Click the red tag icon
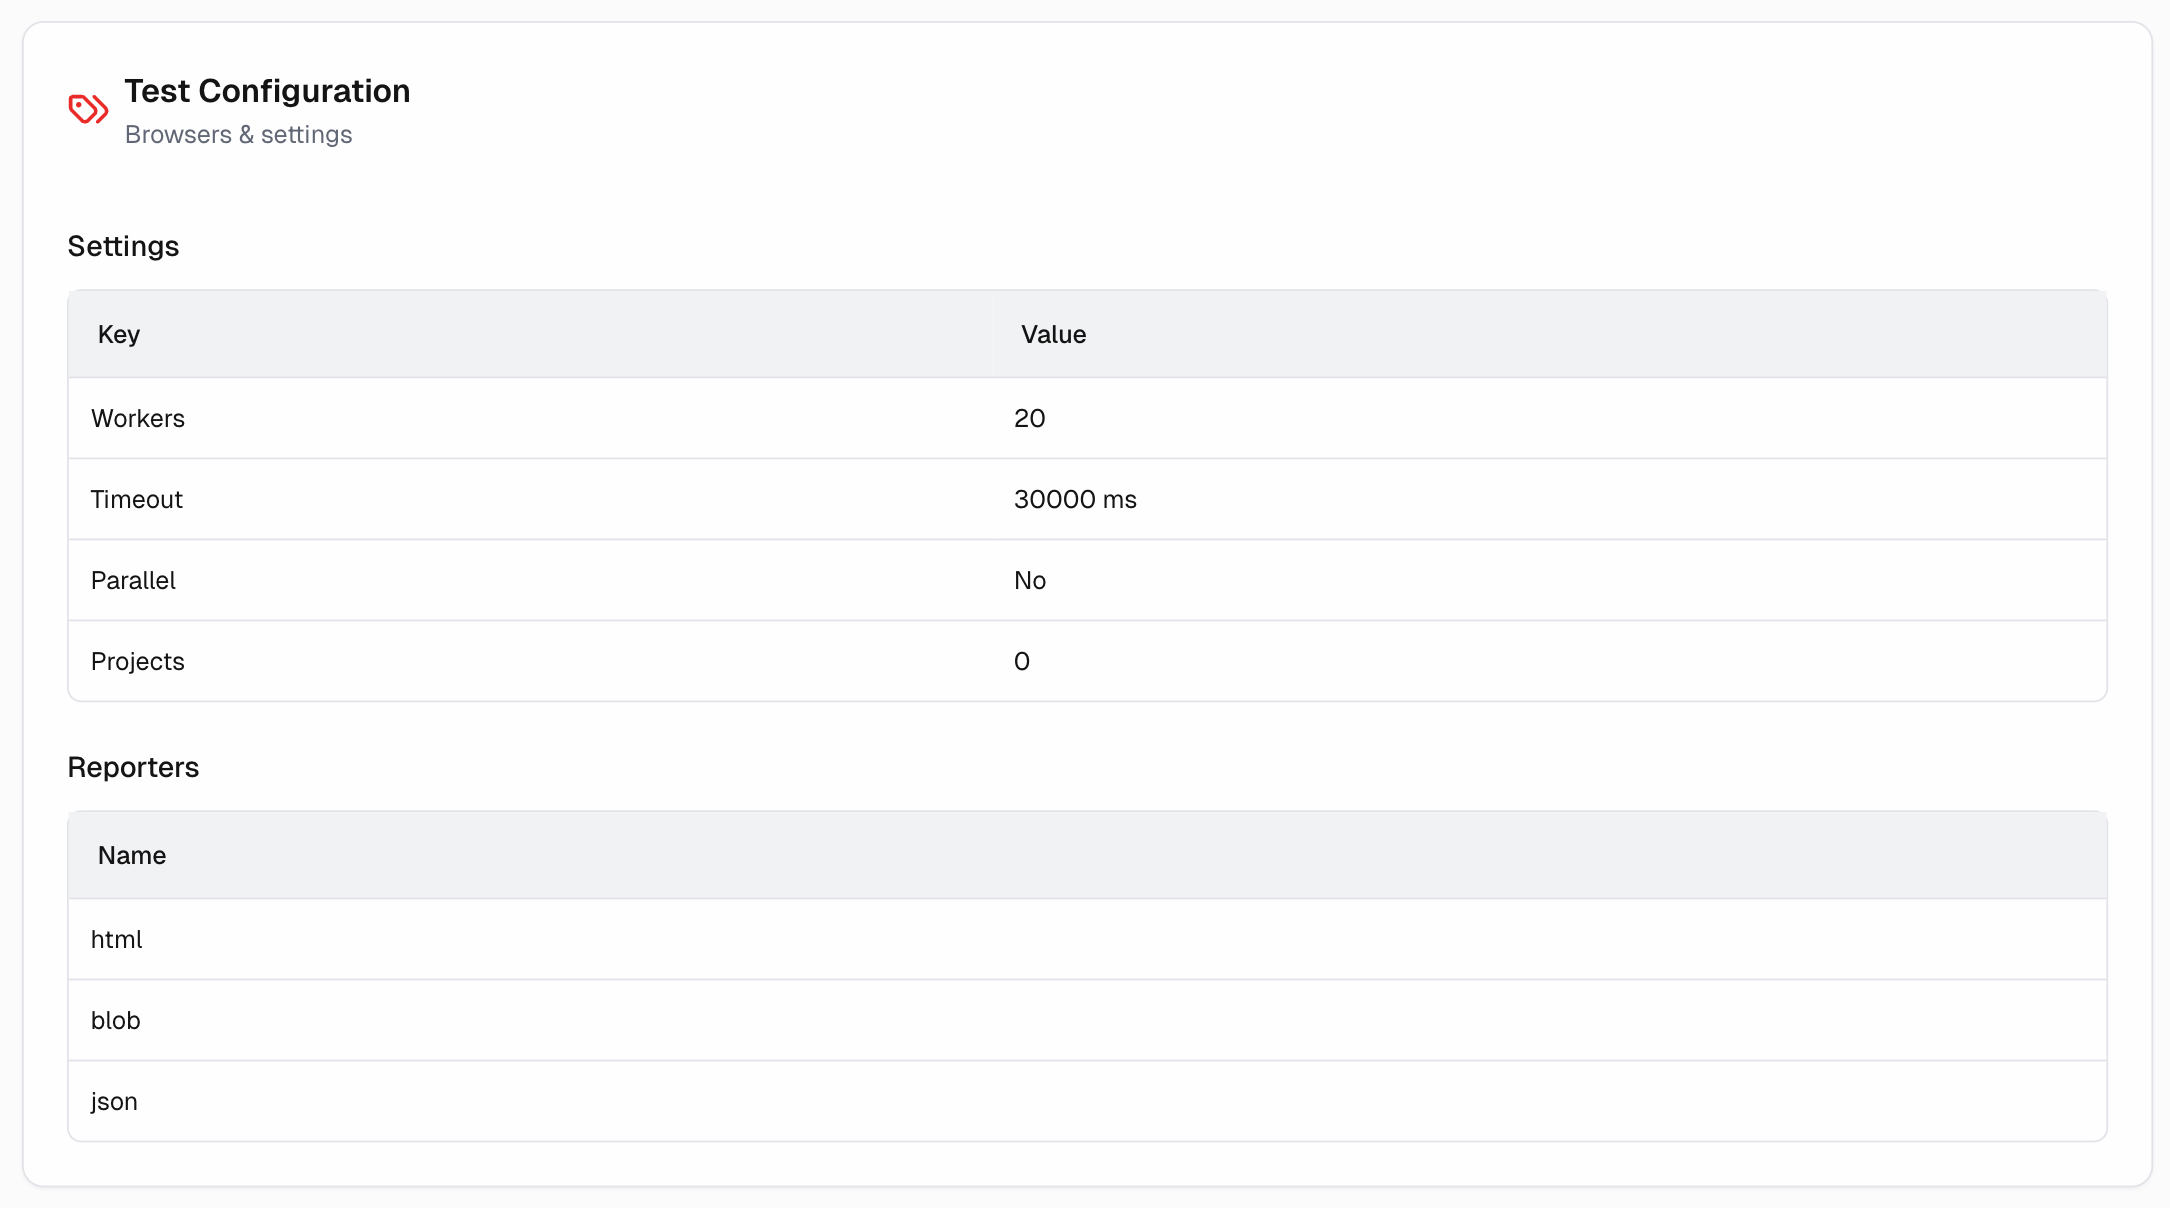2170x1208 pixels. click(87, 110)
